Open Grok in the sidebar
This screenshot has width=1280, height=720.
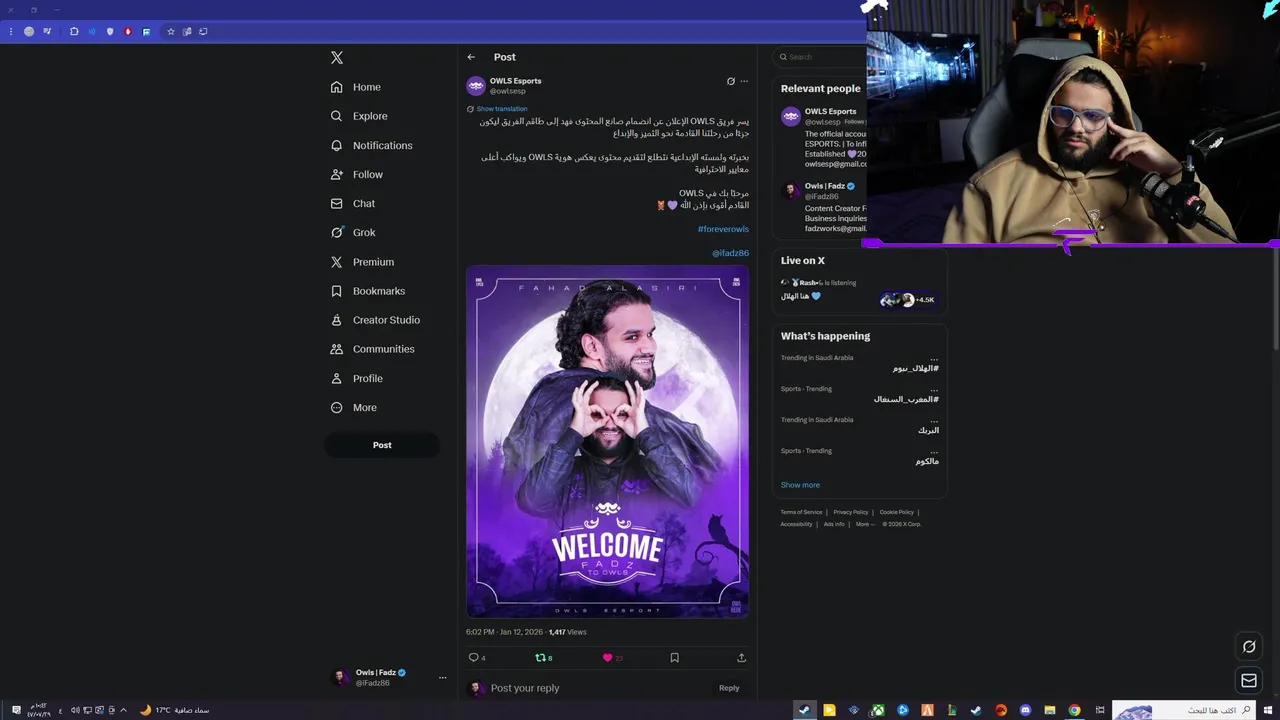pos(353,232)
